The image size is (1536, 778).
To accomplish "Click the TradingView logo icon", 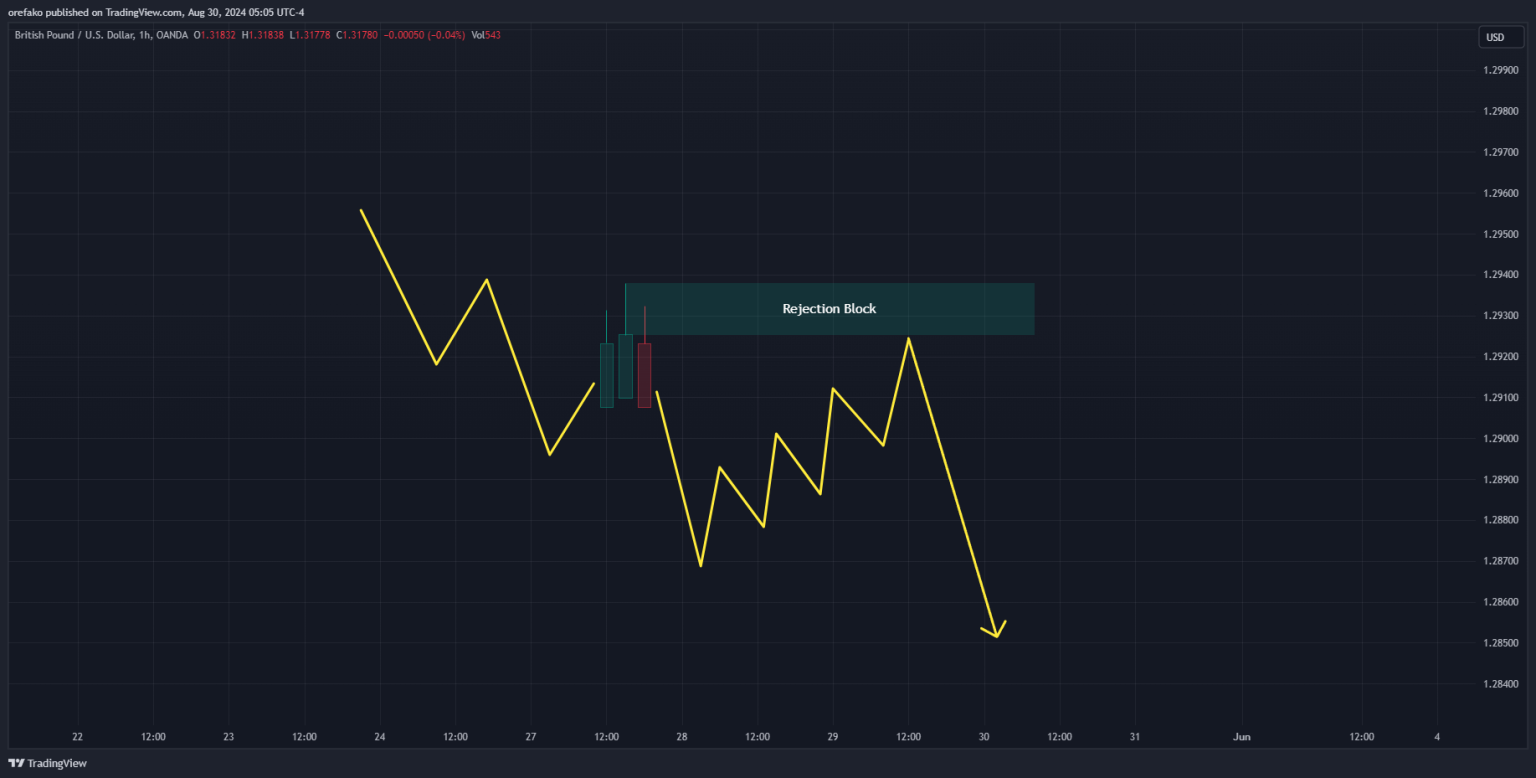I will [x=15, y=763].
